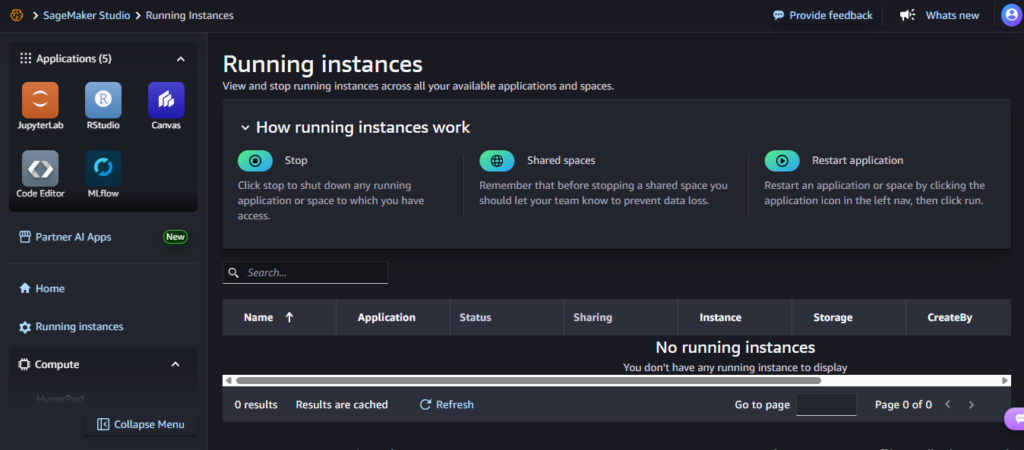
Task: Open the user profile avatar
Action: pos(1012,15)
